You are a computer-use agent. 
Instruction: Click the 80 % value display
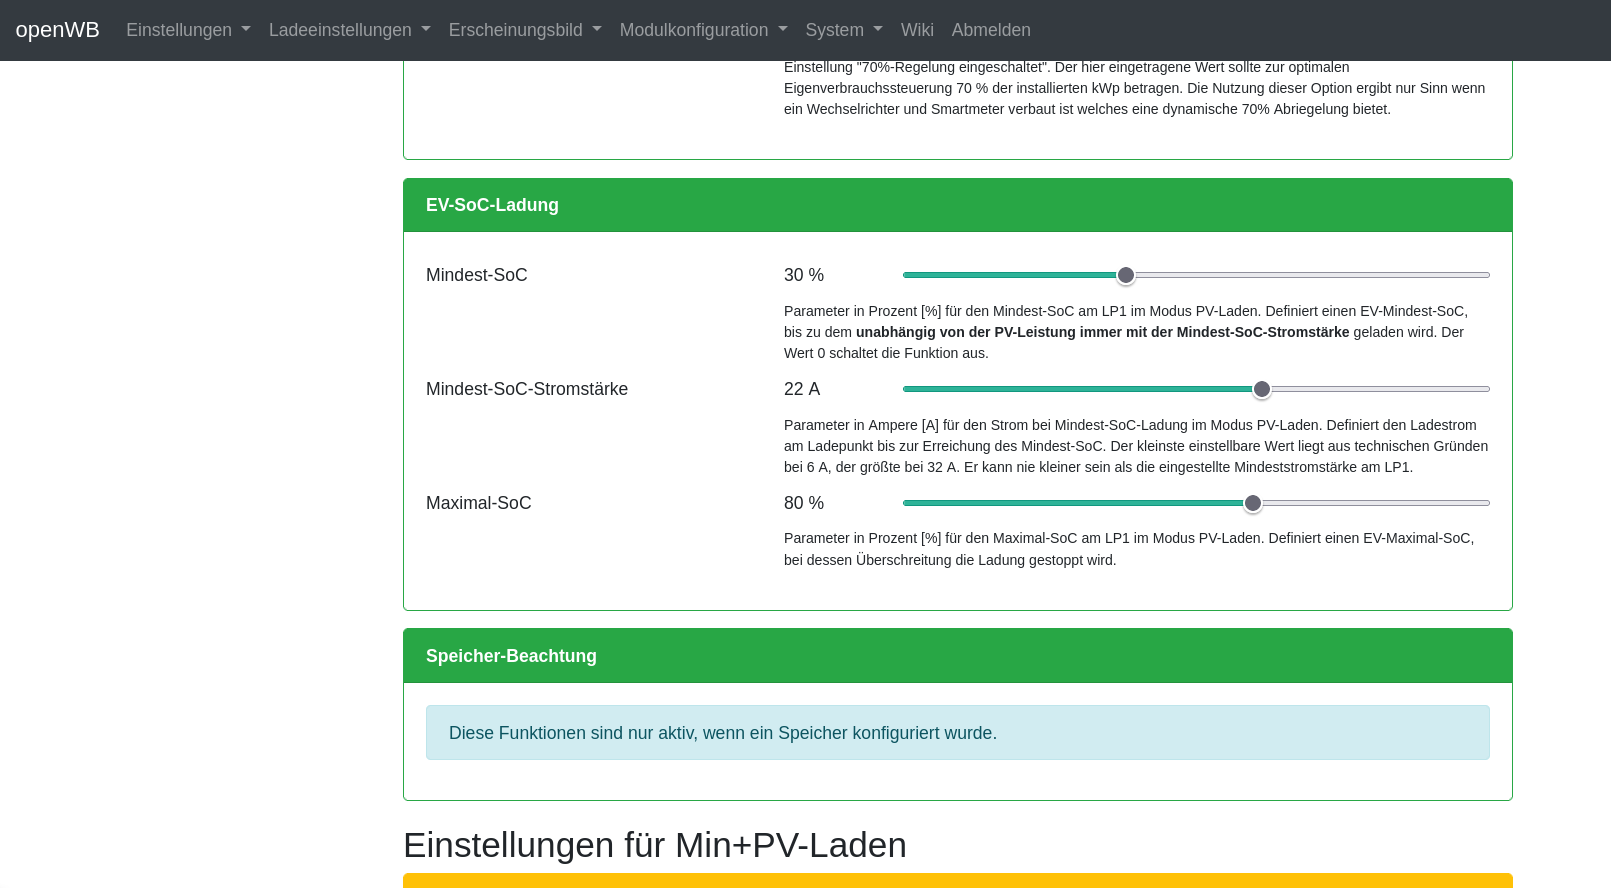pos(804,503)
